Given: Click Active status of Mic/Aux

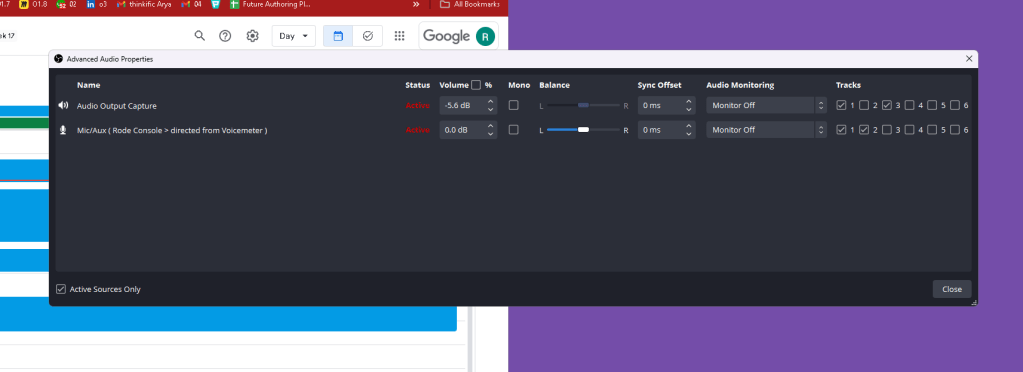Looking at the screenshot, I should [418, 130].
